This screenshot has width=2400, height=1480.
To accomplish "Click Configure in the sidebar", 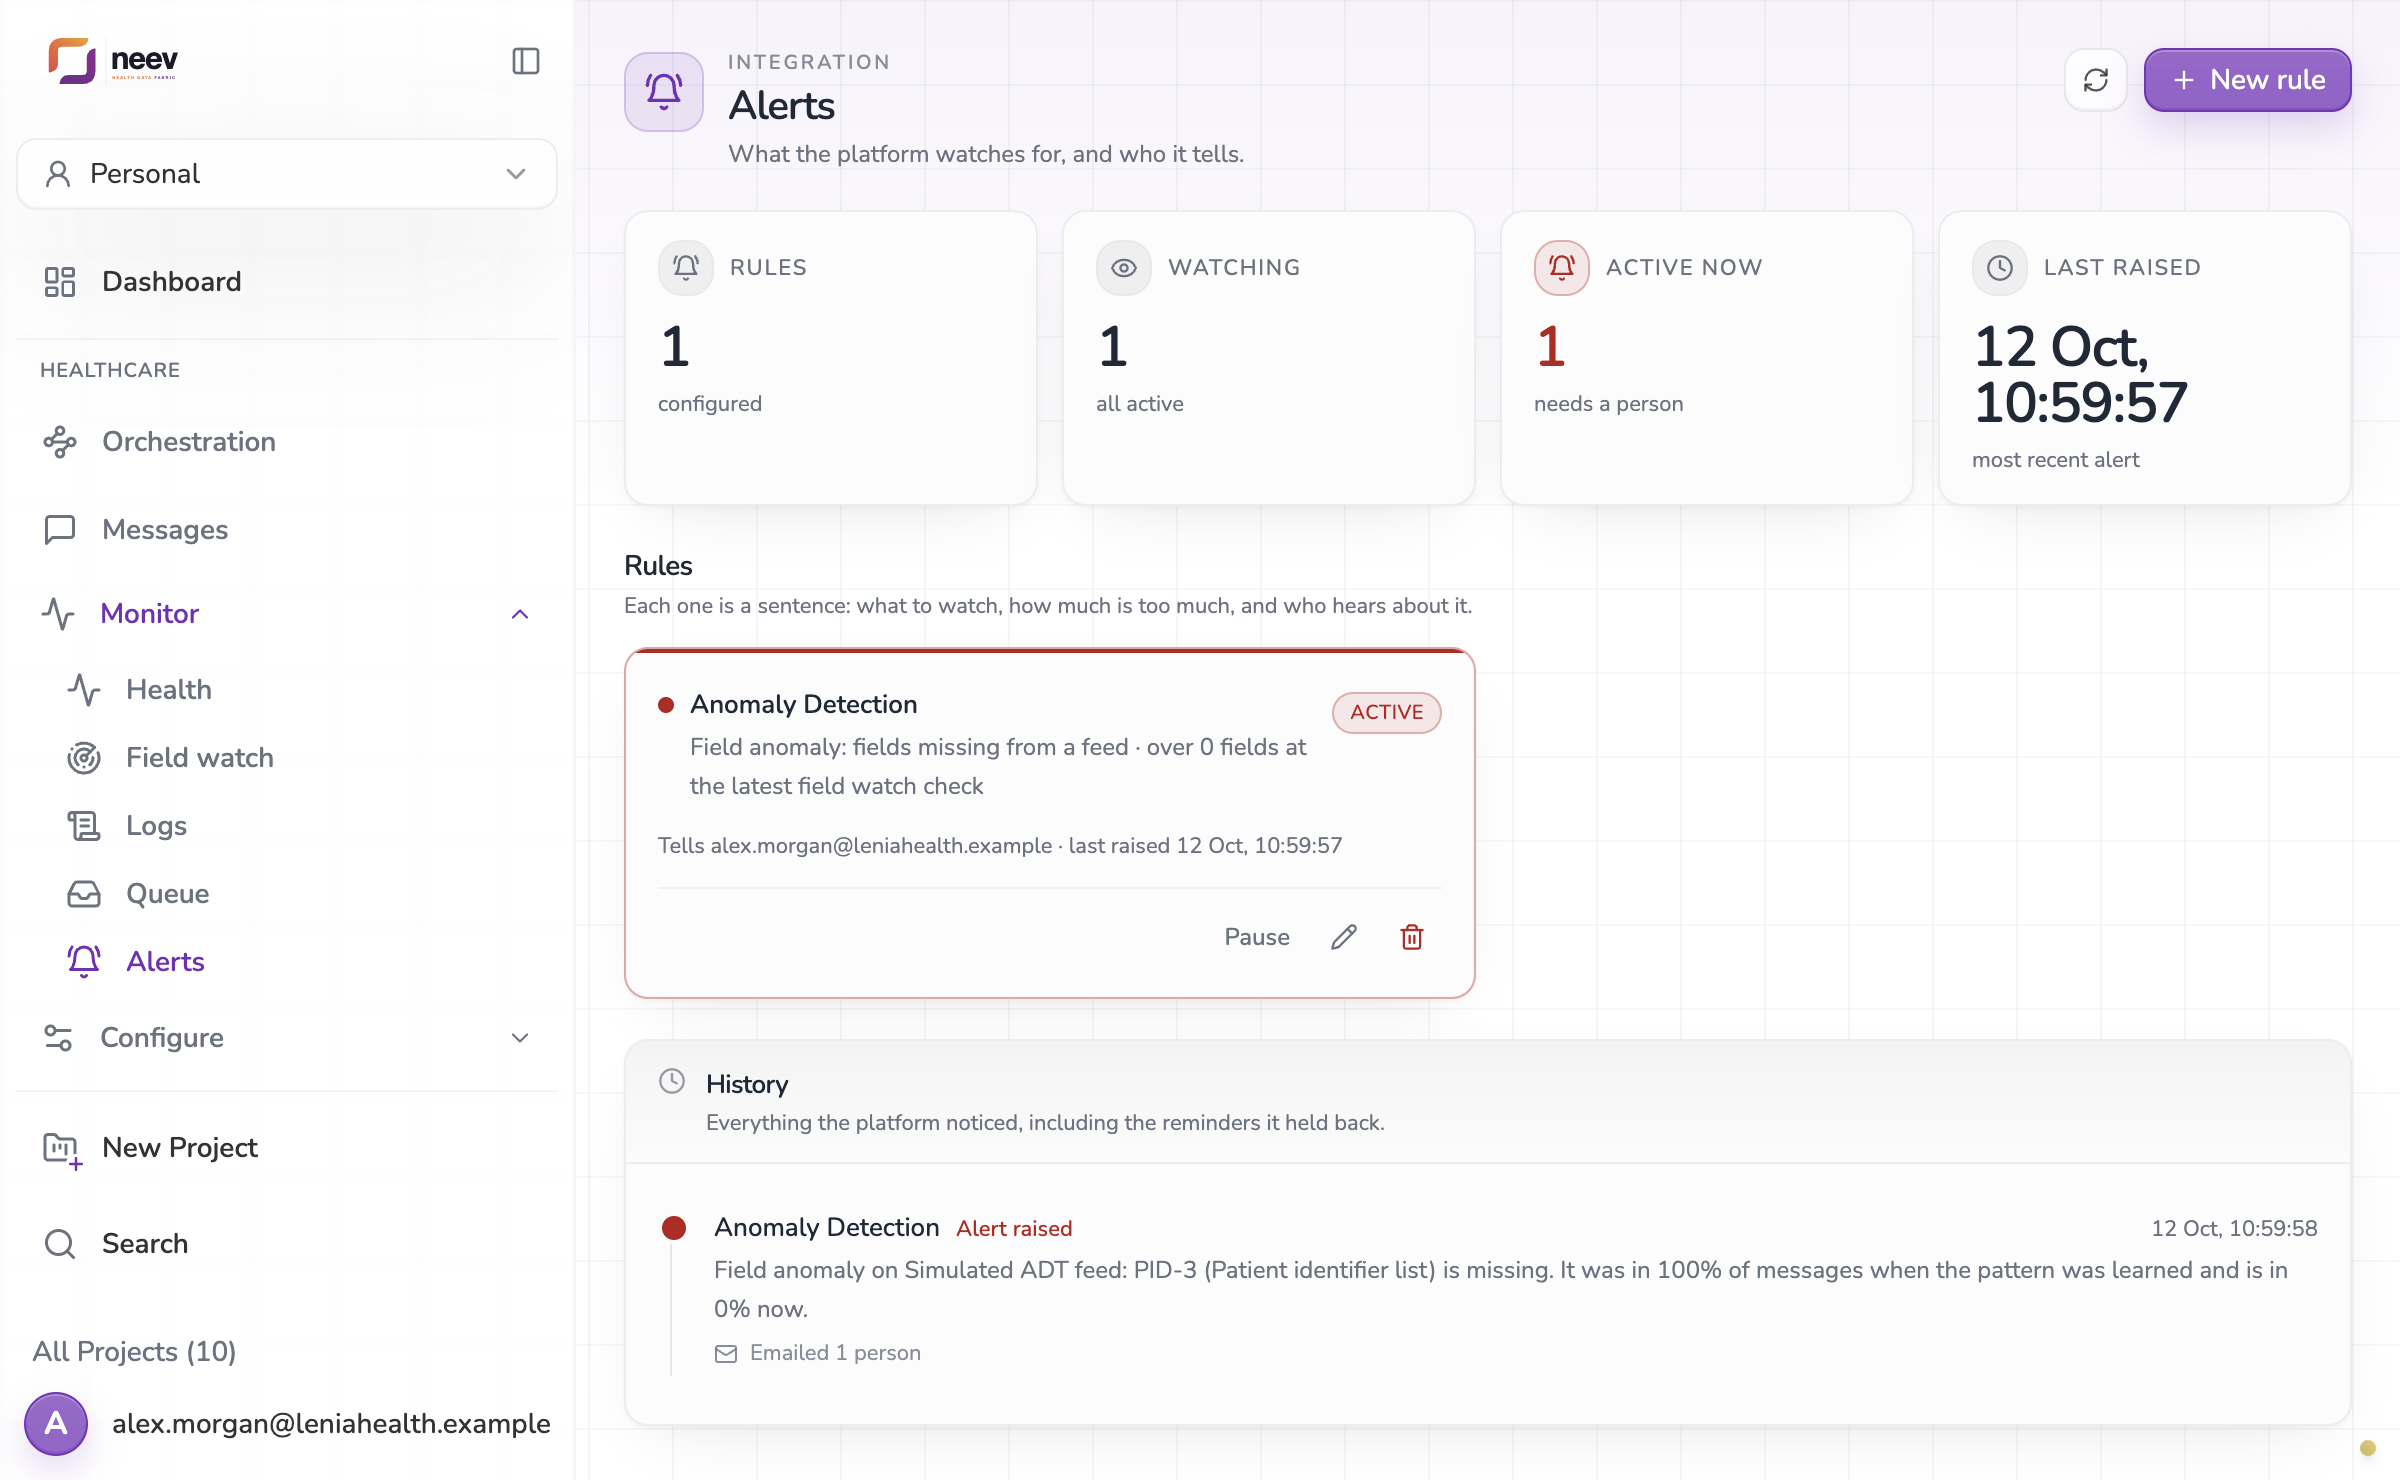I will tap(162, 1038).
